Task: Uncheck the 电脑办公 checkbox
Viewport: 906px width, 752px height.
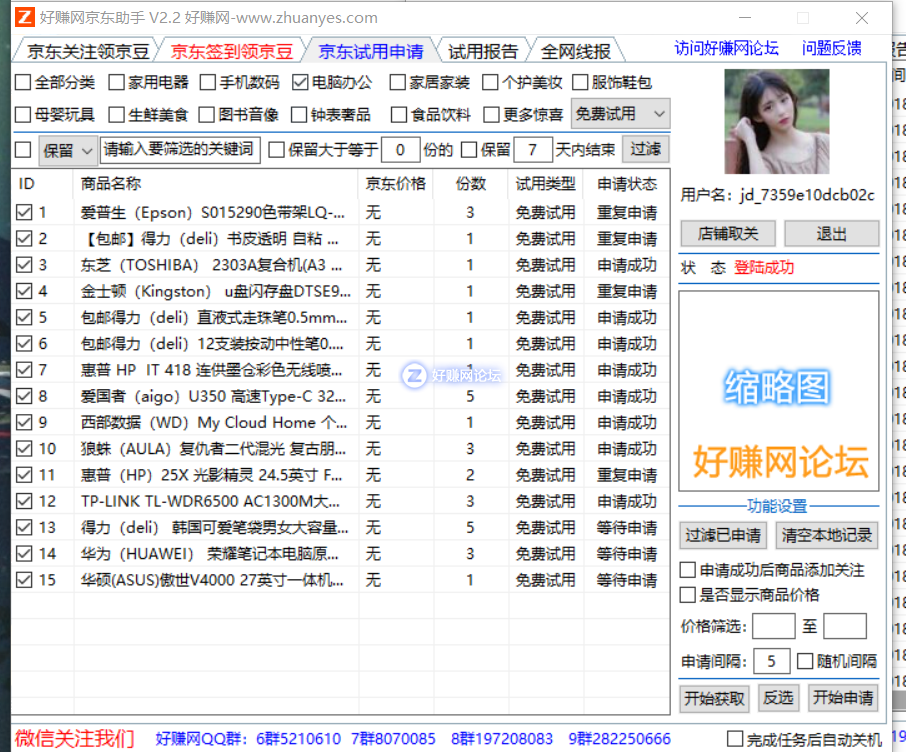Action: click(x=300, y=83)
